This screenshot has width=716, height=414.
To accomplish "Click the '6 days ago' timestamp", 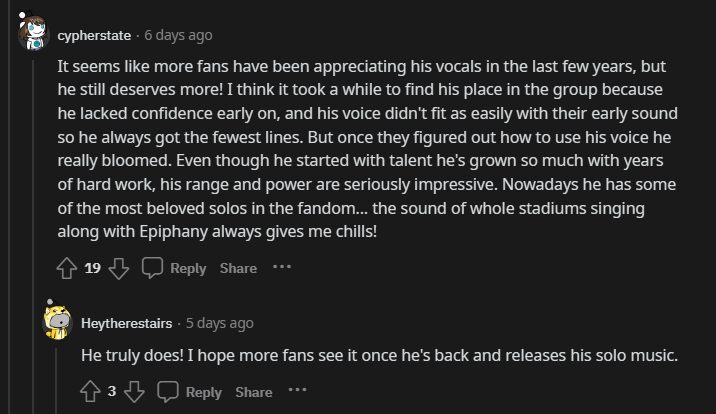I will [x=178, y=35].
